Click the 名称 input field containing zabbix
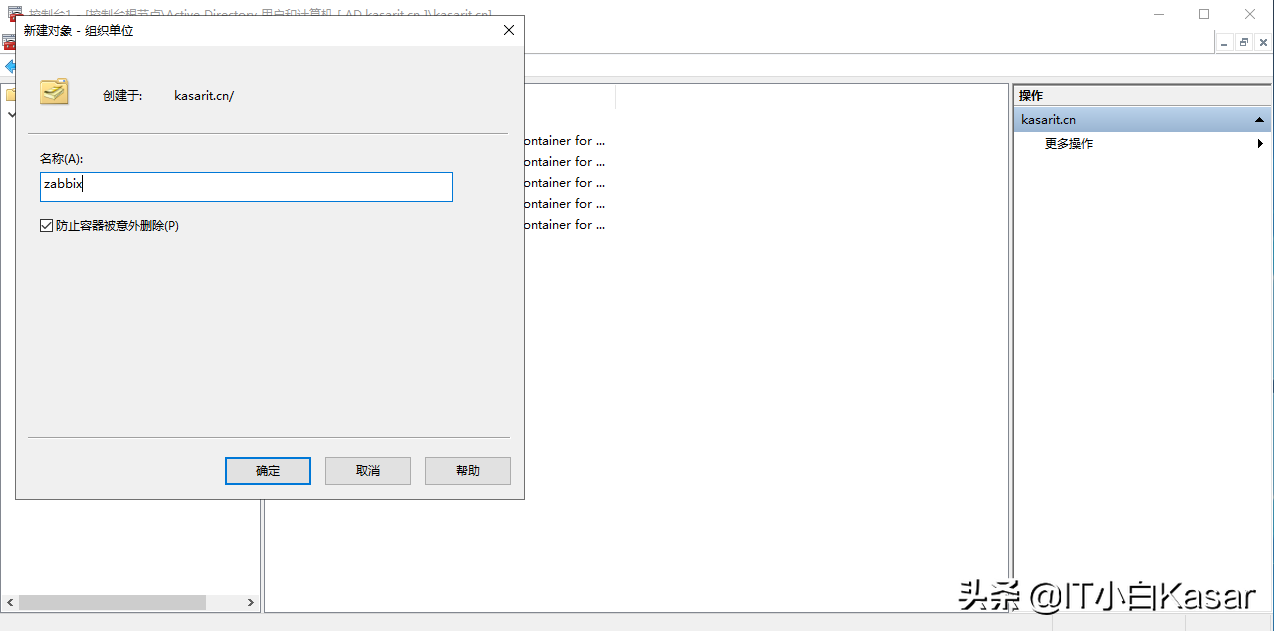Image resolution: width=1274 pixels, height=631 pixels. coord(246,187)
